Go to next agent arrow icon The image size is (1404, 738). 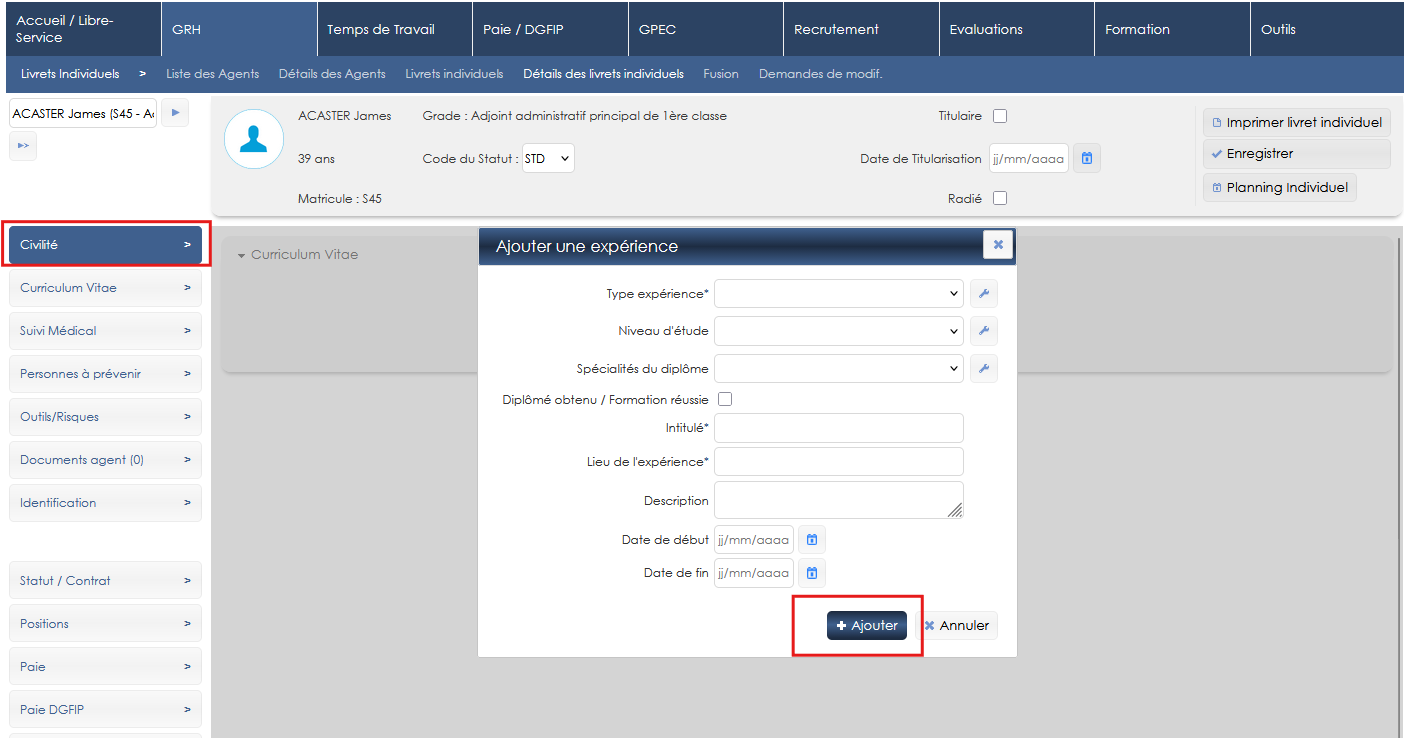point(175,113)
